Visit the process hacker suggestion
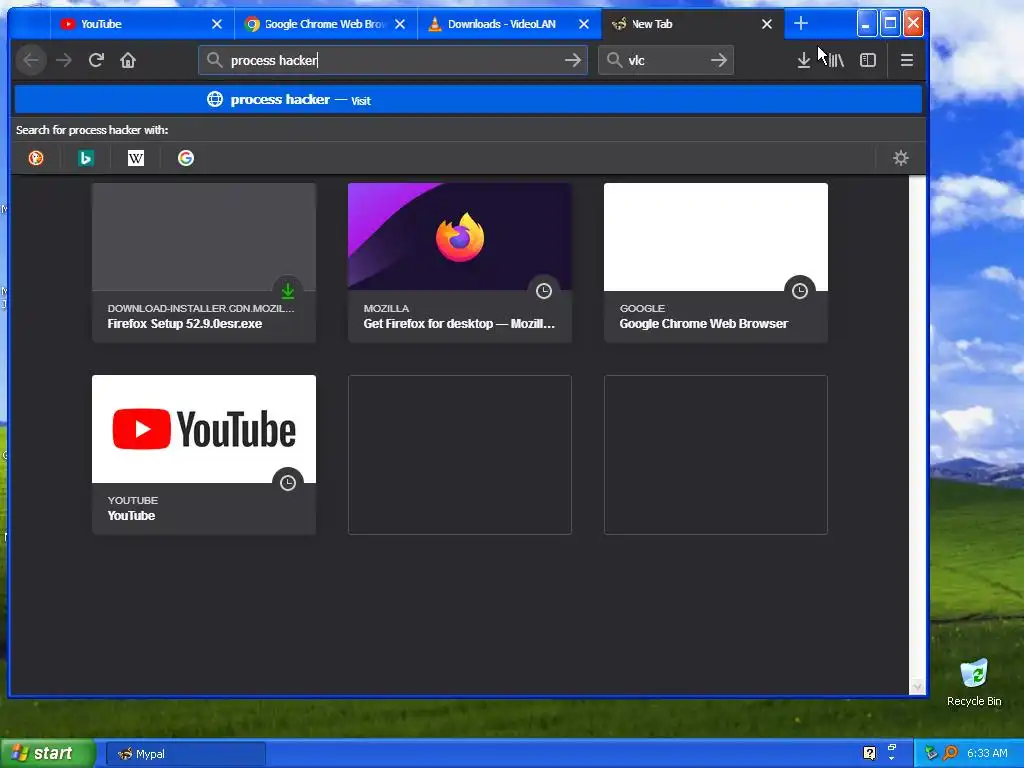The image size is (1024, 768). click(468, 100)
